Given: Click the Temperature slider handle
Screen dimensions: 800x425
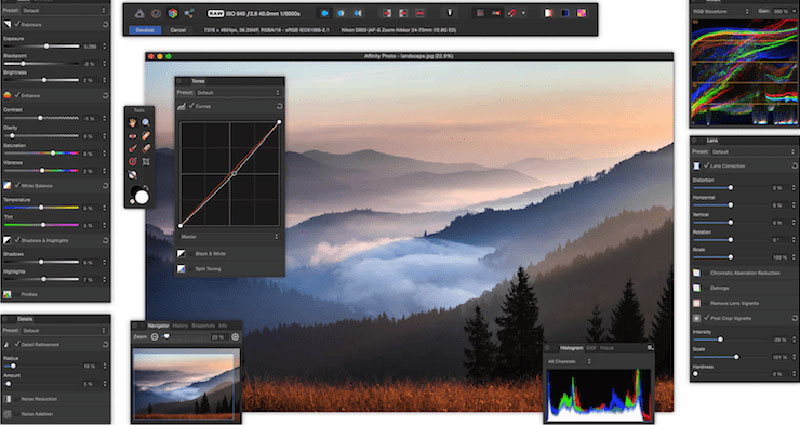Looking at the screenshot, I should (x=41, y=208).
